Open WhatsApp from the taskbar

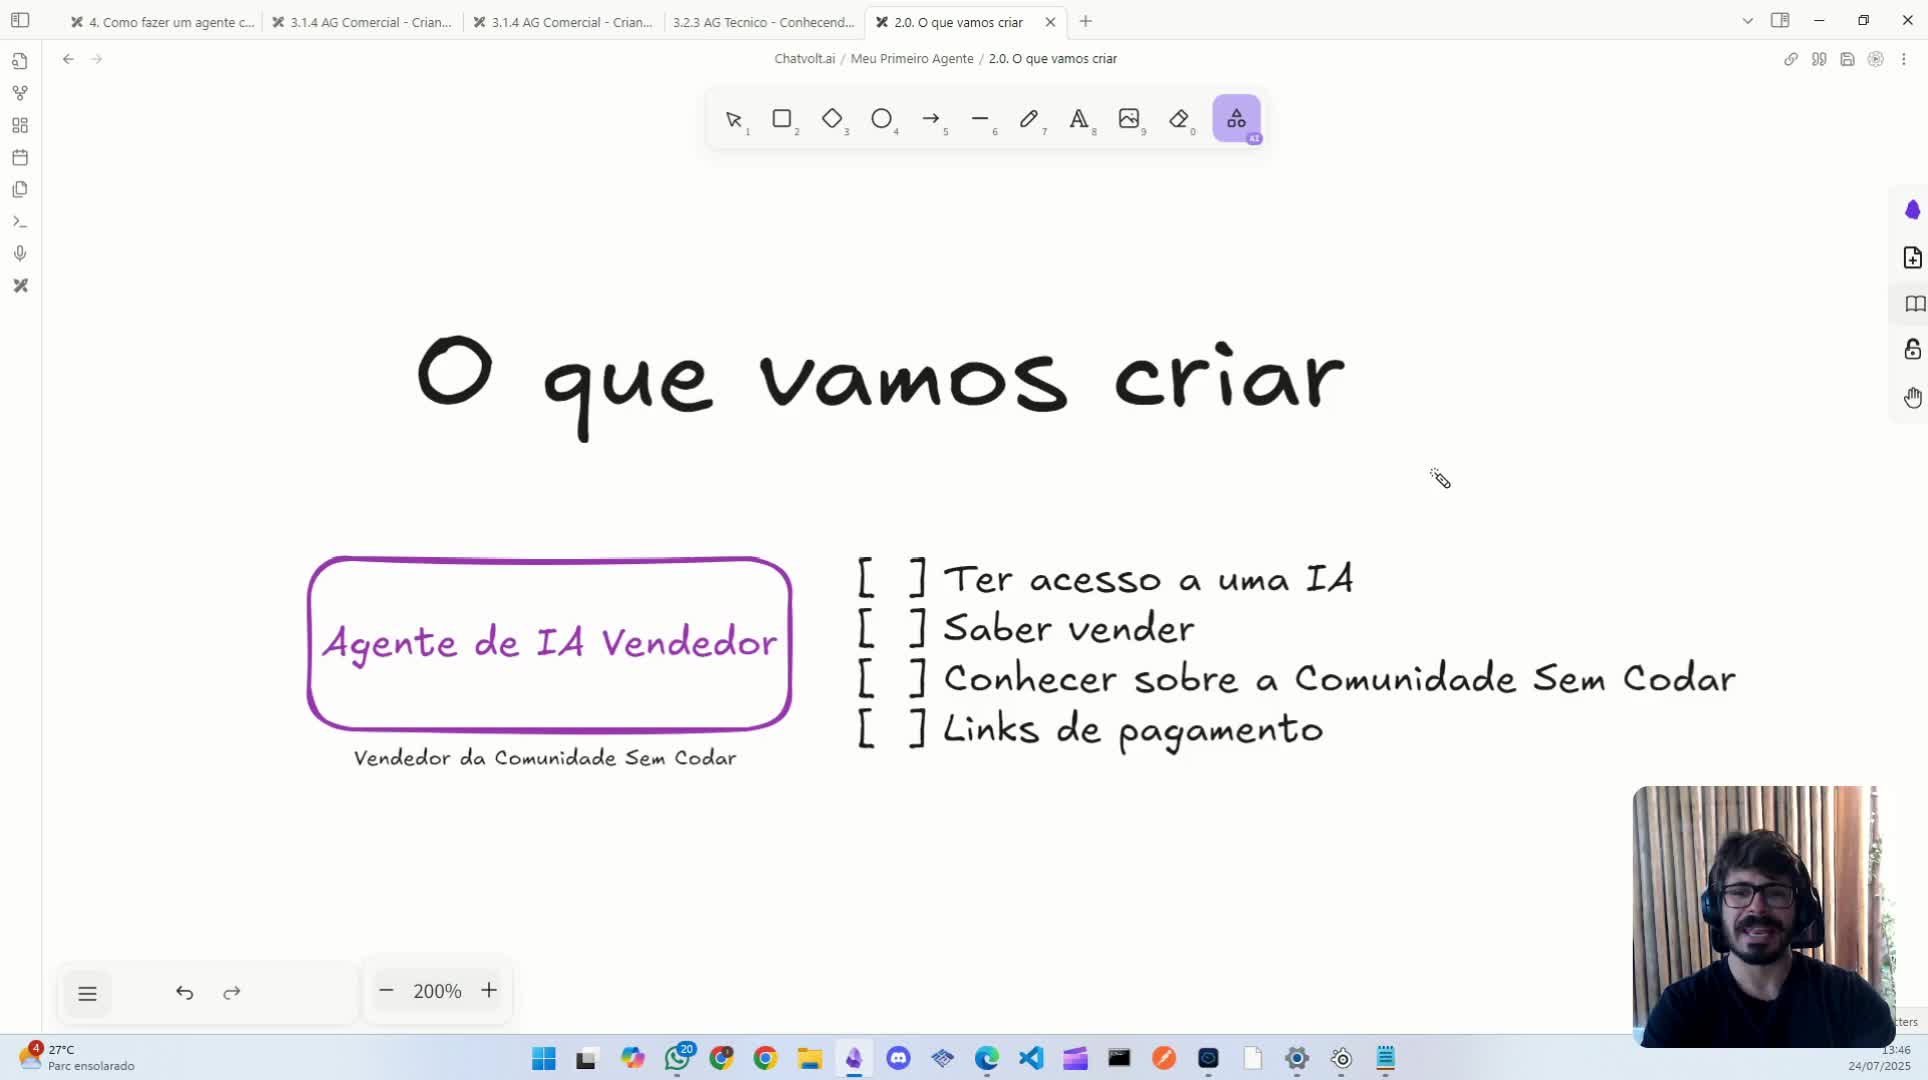click(x=678, y=1058)
